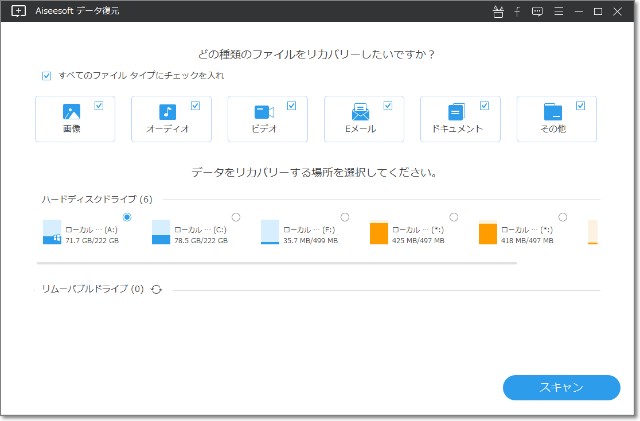Toggle the check-all file types checkbox

pos(46,75)
